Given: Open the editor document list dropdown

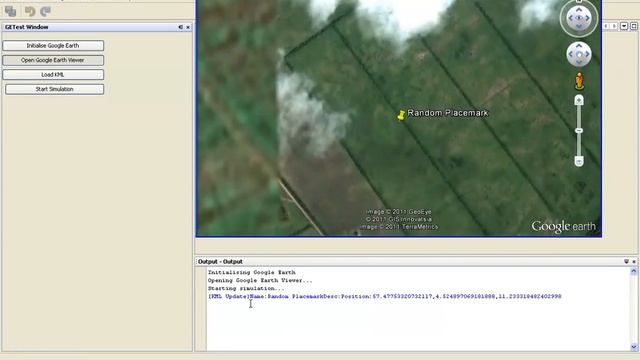Looking at the screenshot, I should click(x=624, y=26).
